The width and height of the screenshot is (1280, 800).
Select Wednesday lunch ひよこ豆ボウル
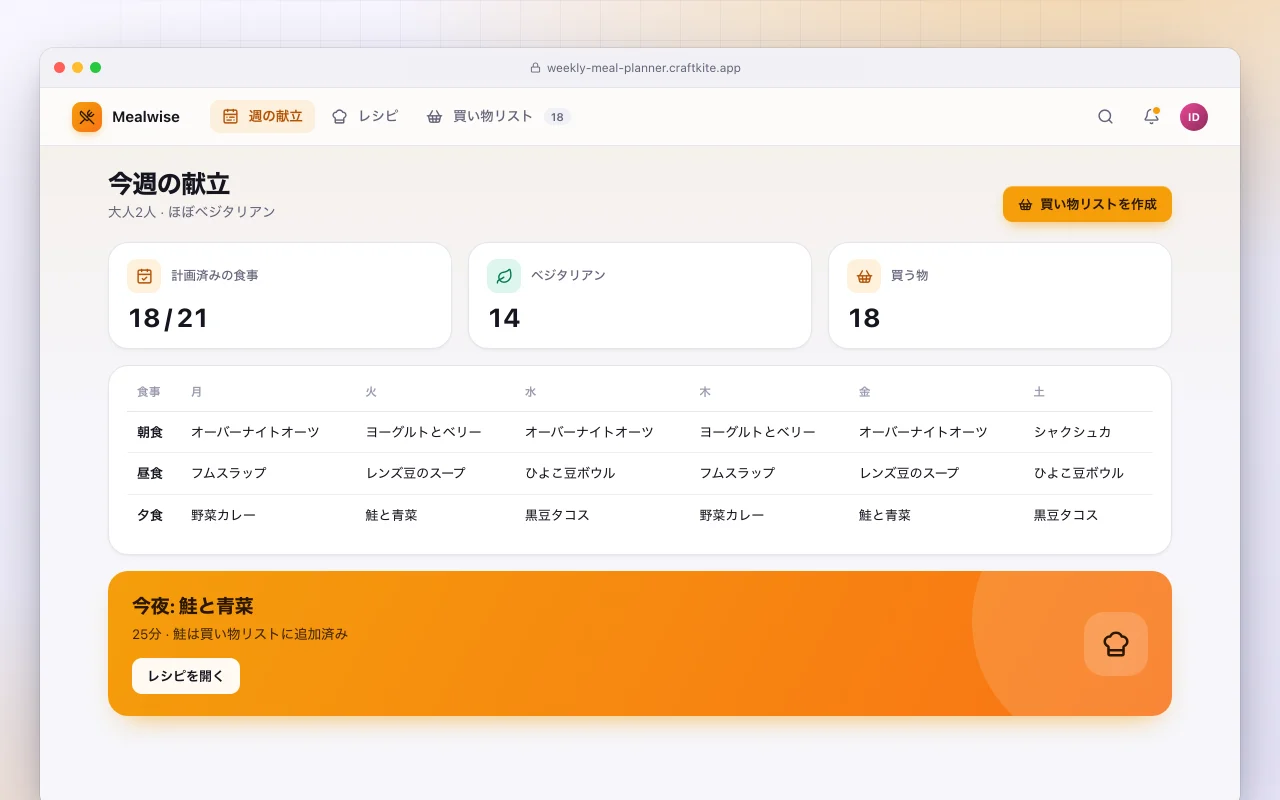570,473
